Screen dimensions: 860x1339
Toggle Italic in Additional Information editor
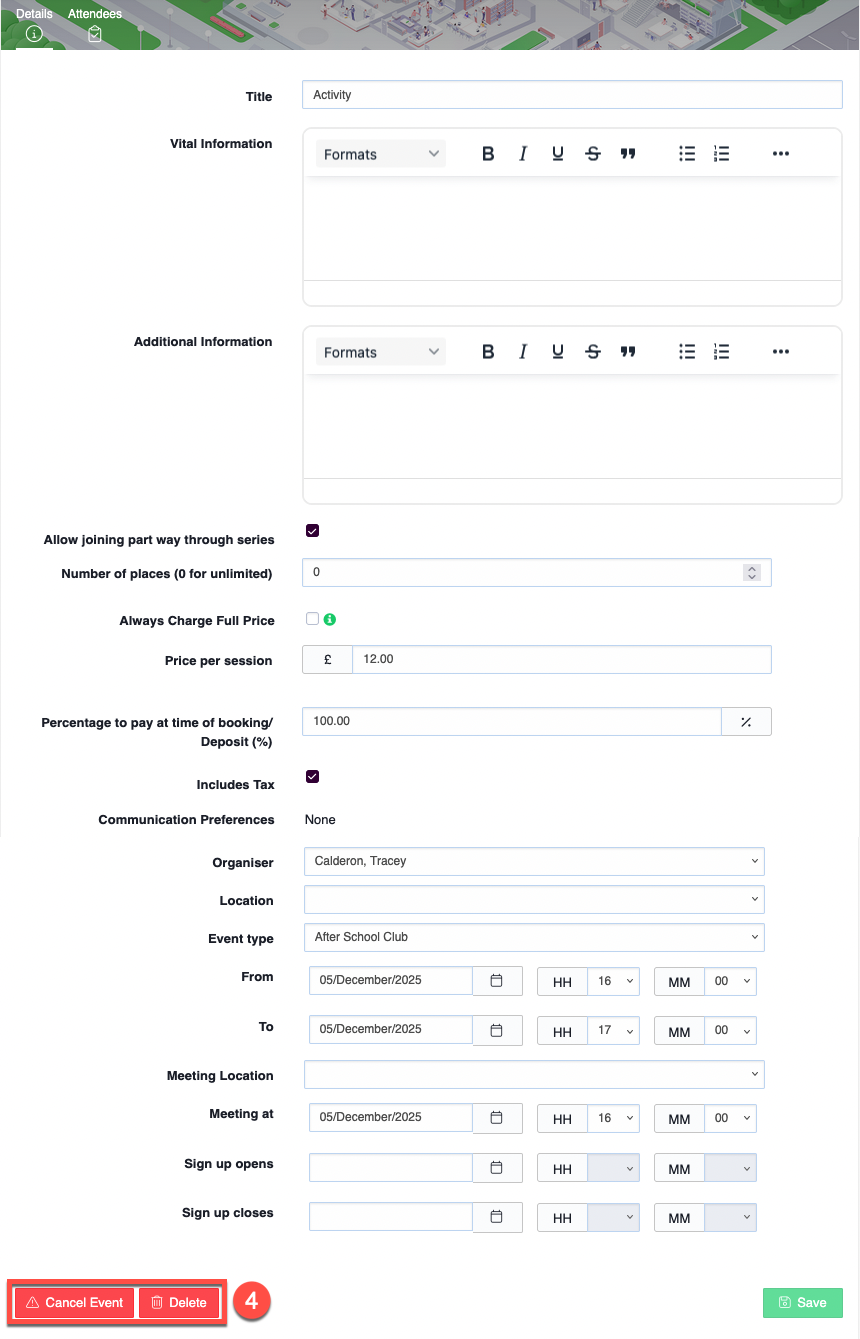(523, 352)
